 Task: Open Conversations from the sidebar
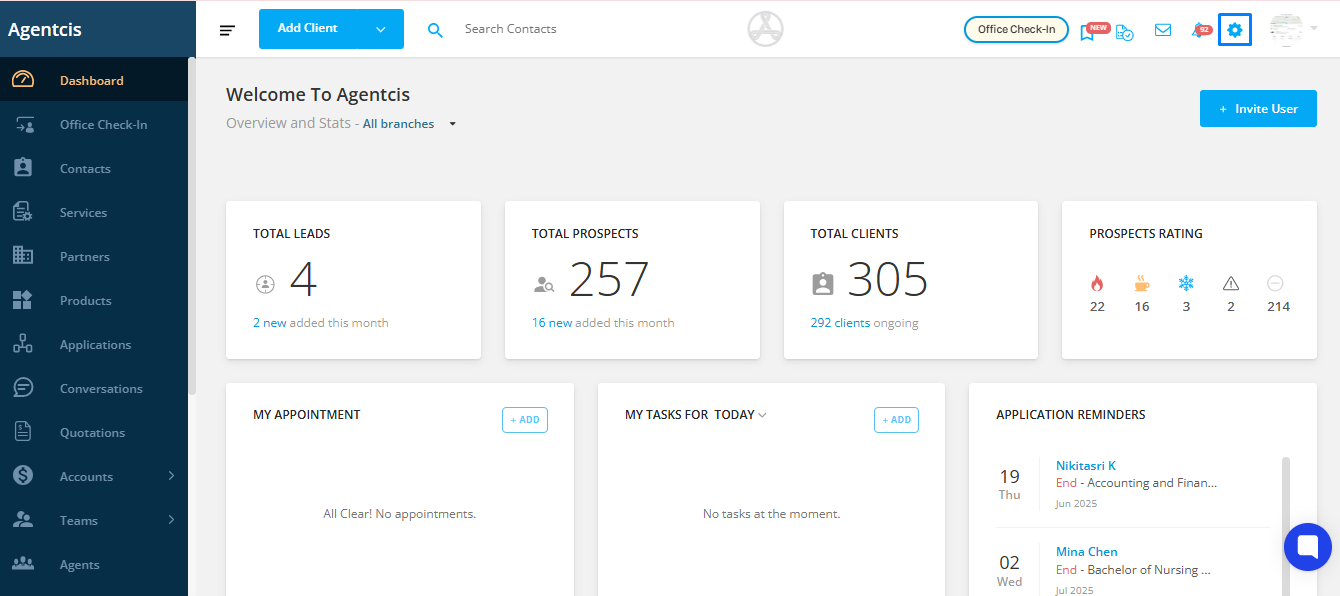point(94,388)
